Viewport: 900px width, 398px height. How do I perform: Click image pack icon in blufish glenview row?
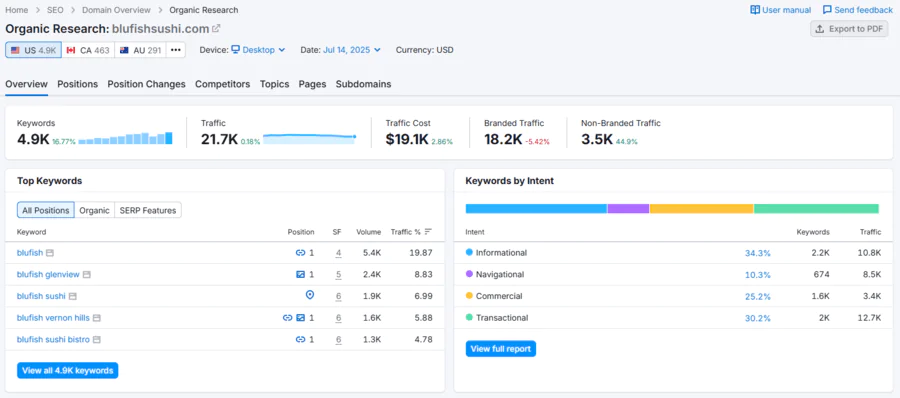[x=300, y=275]
